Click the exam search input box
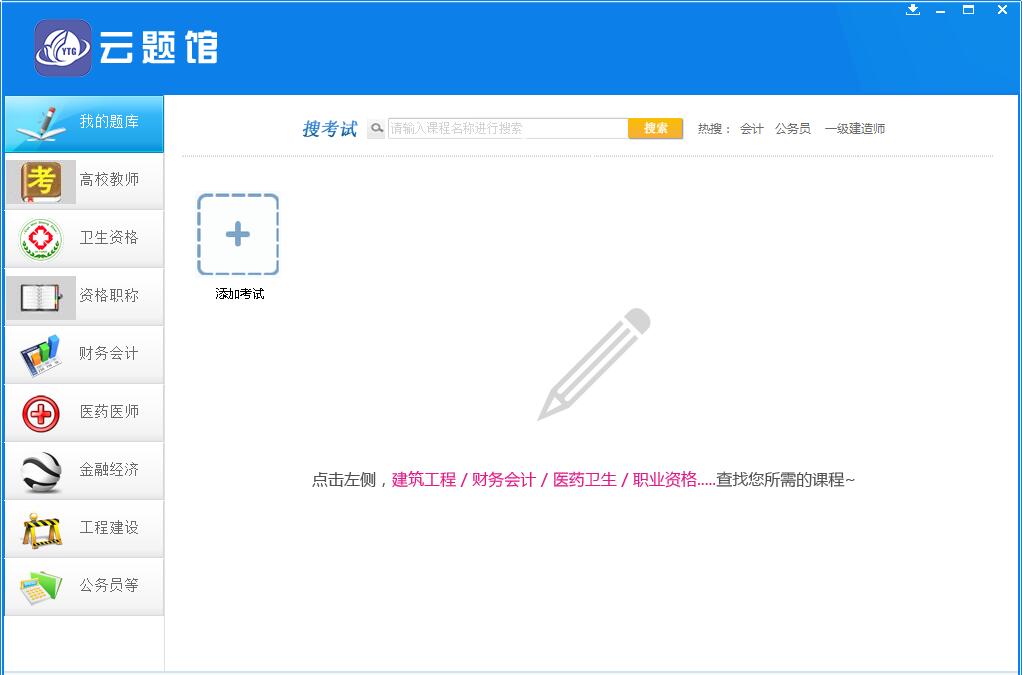Screen dimensions: 1022x675 point(505,128)
